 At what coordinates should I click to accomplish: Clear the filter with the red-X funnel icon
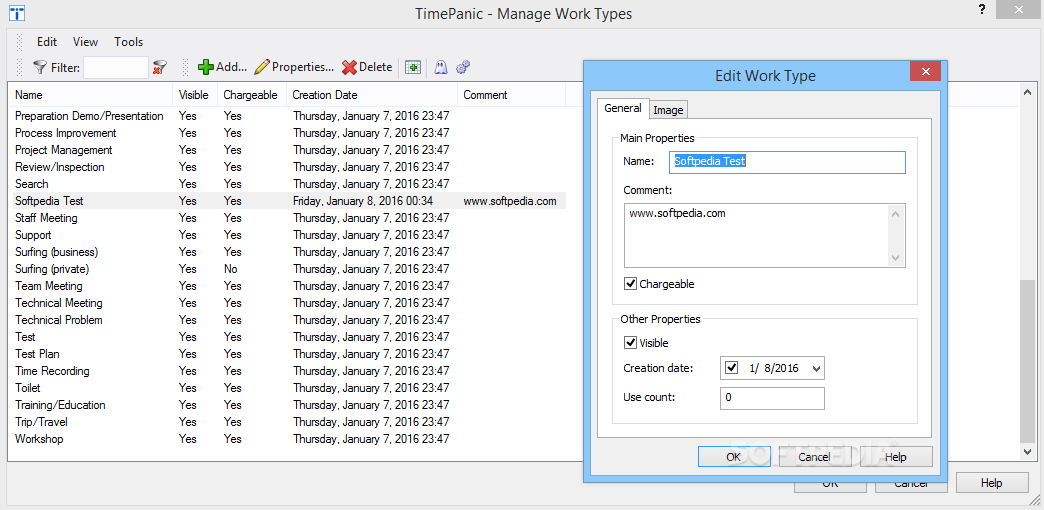coord(160,67)
